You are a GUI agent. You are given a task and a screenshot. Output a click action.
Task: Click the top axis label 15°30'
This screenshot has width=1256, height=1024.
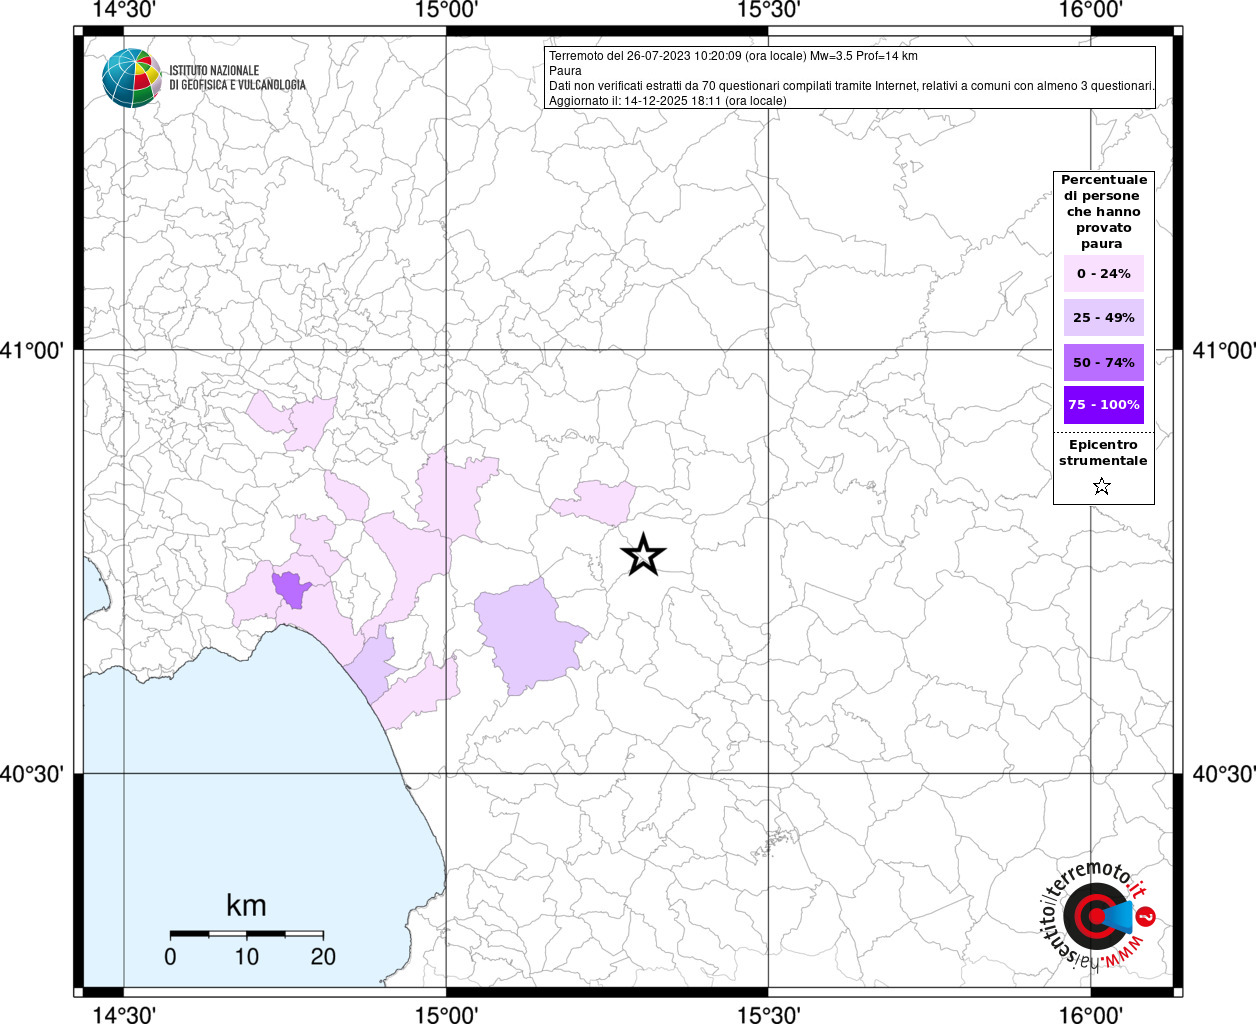(x=769, y=10)
